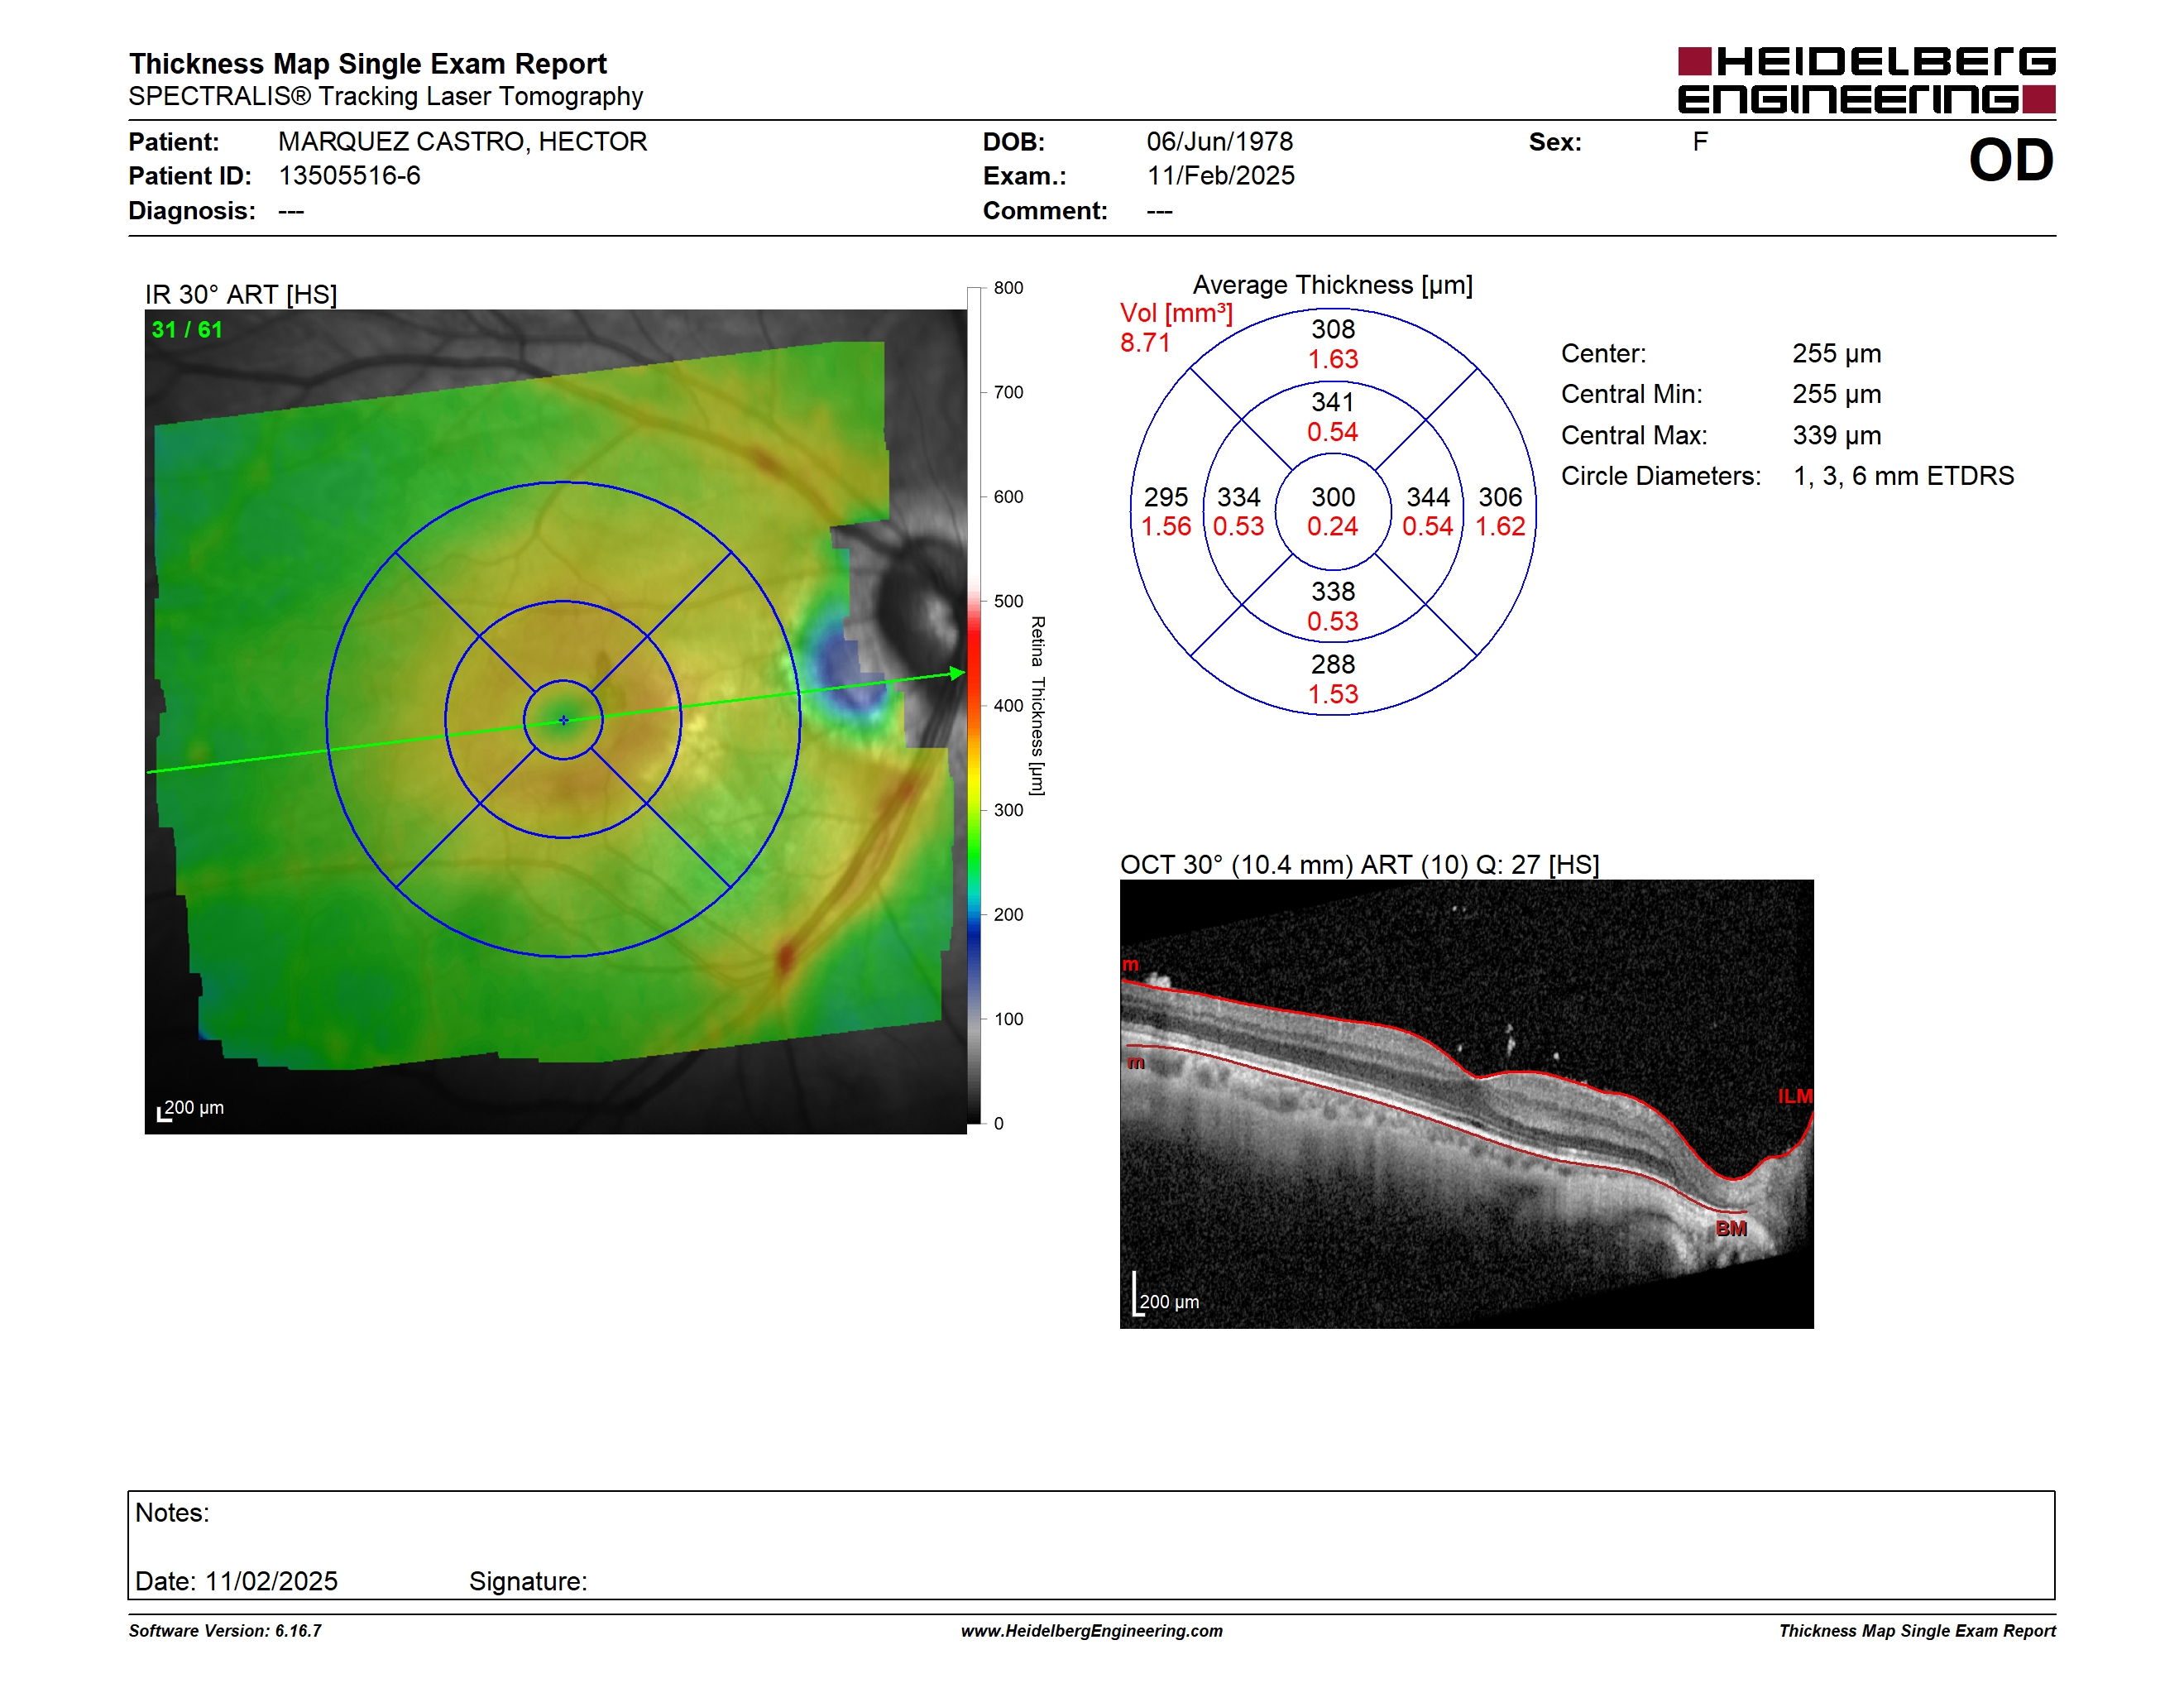Click the fovea center crosshair on thickness map
This screenshot has height=1688, width=2184.
(563, 720)
